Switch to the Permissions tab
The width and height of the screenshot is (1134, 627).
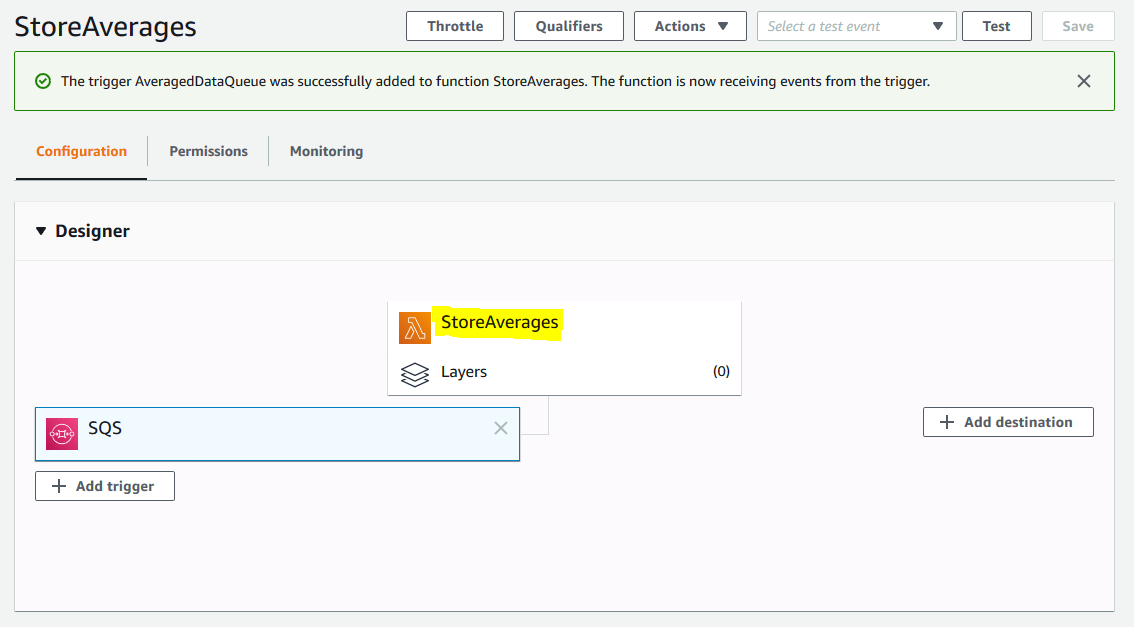click(x=208, y=151)
